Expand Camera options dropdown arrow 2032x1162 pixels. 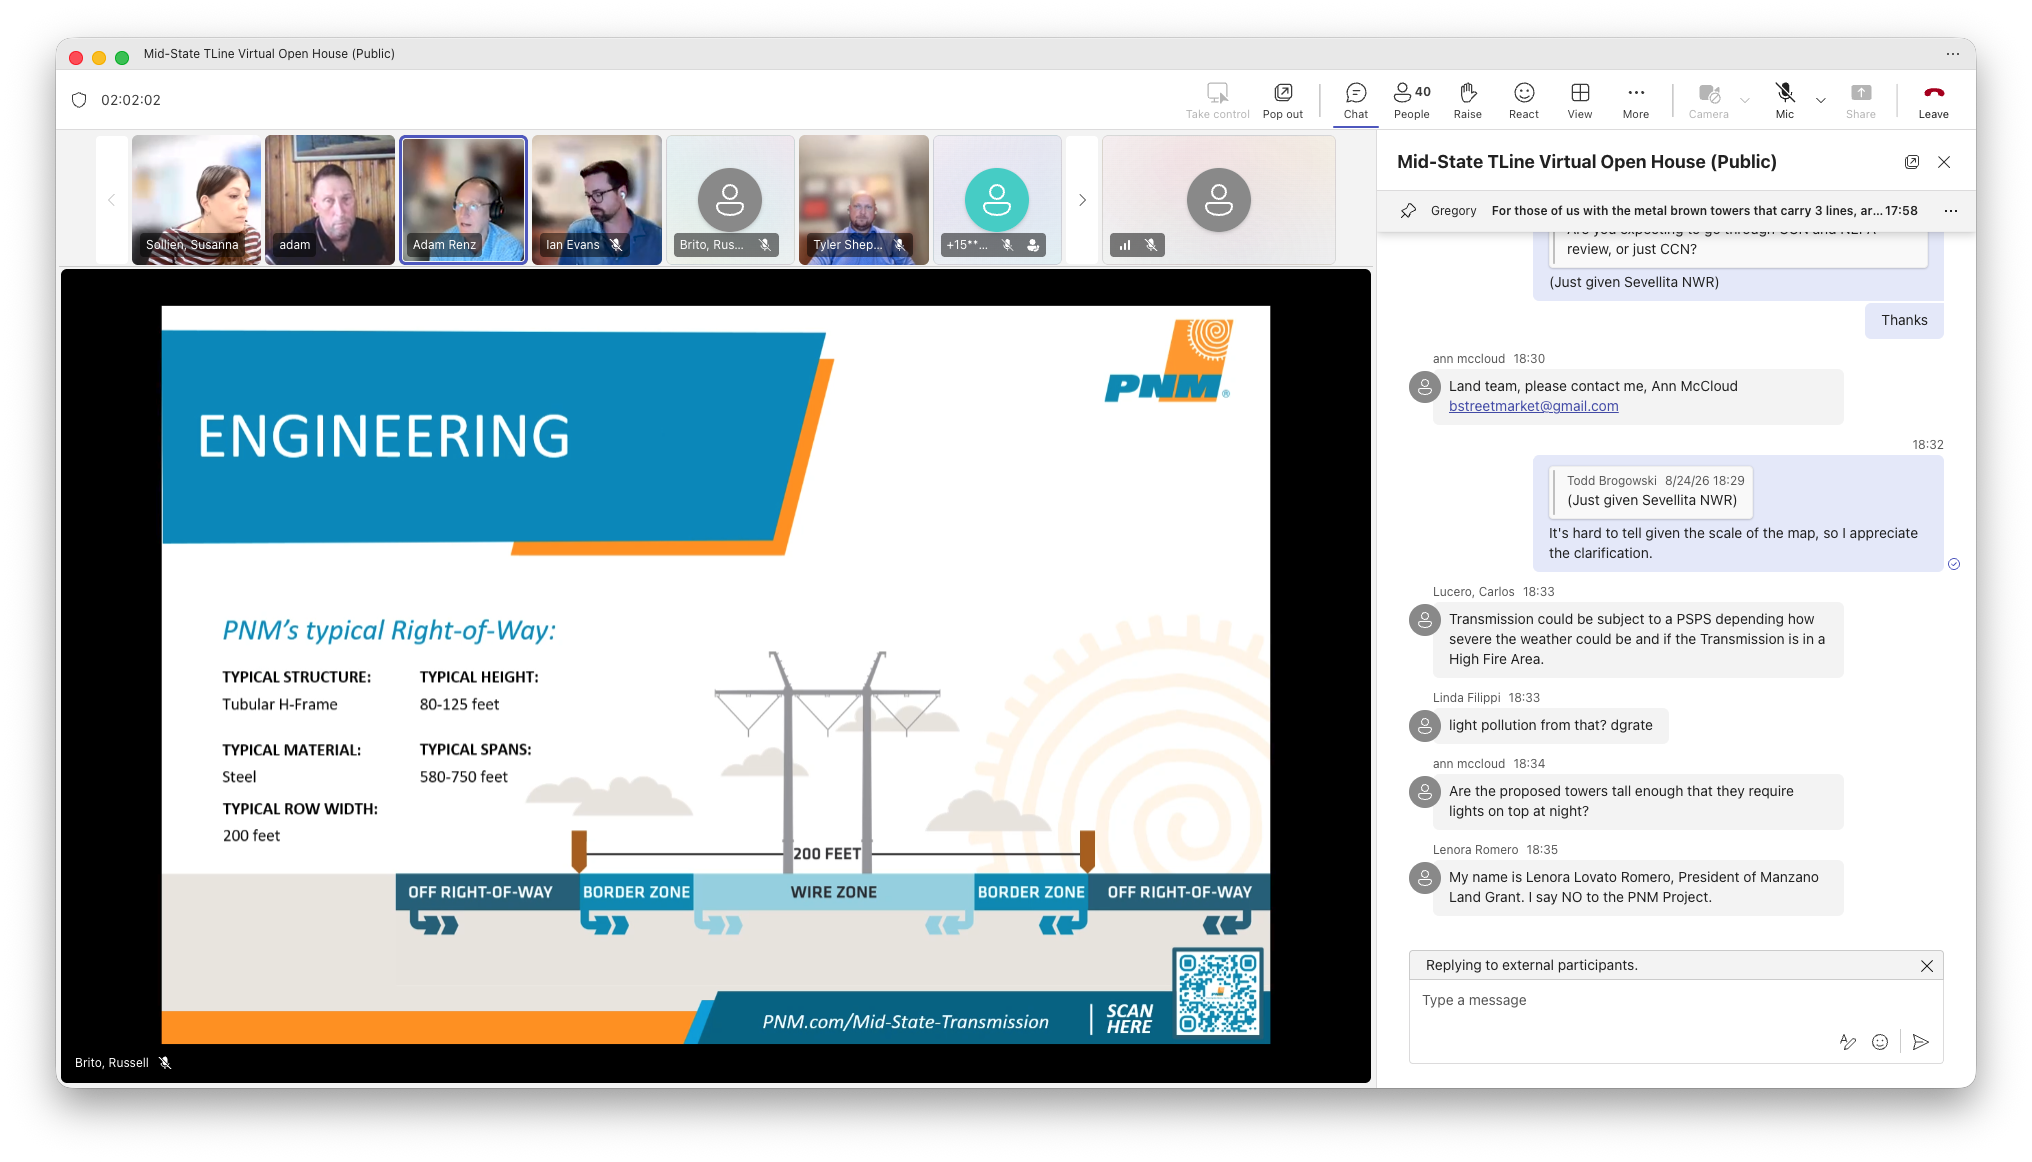coord(1745,100)
